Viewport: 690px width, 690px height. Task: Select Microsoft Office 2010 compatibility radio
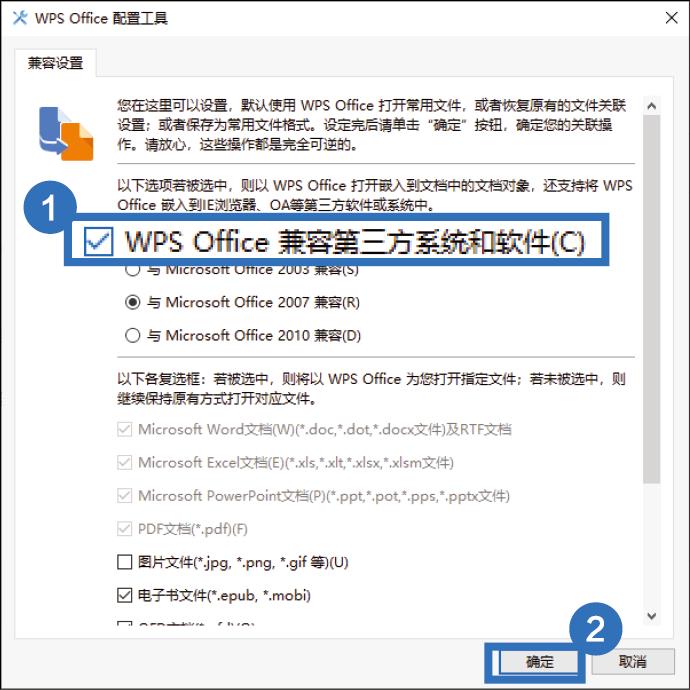click(x=132, y=336)
